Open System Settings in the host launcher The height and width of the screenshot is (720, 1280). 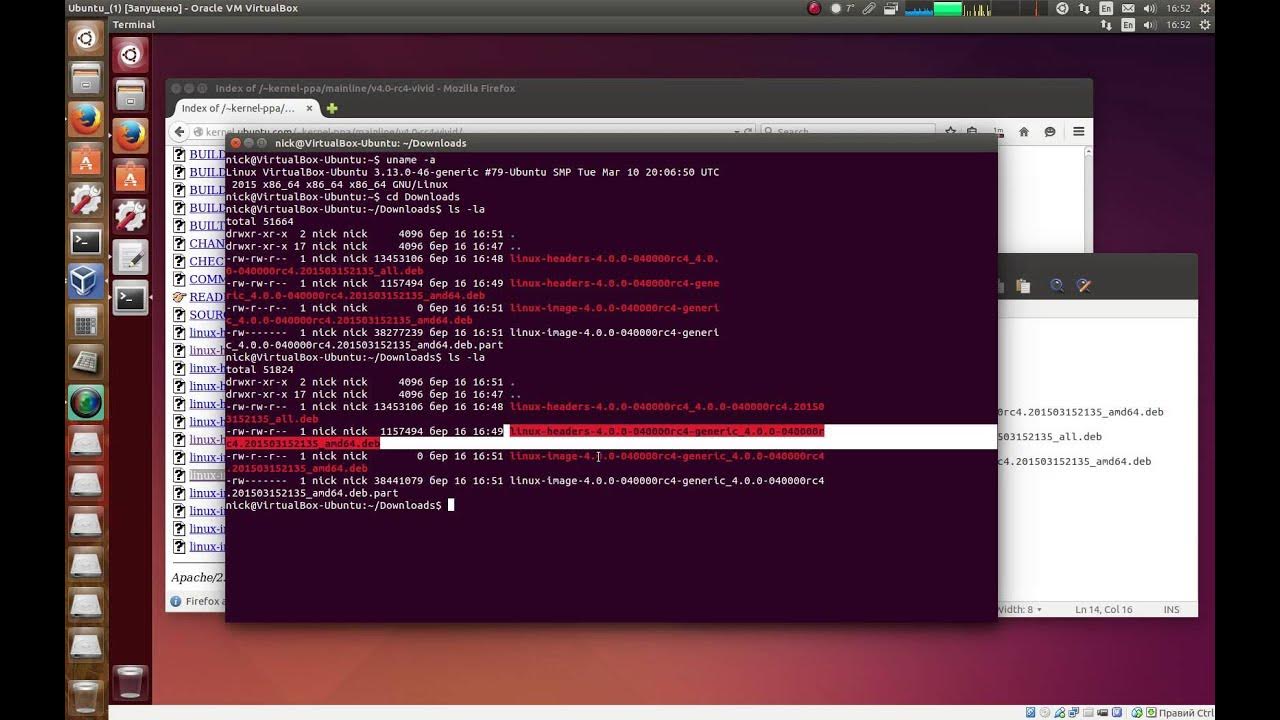[86, 199]
